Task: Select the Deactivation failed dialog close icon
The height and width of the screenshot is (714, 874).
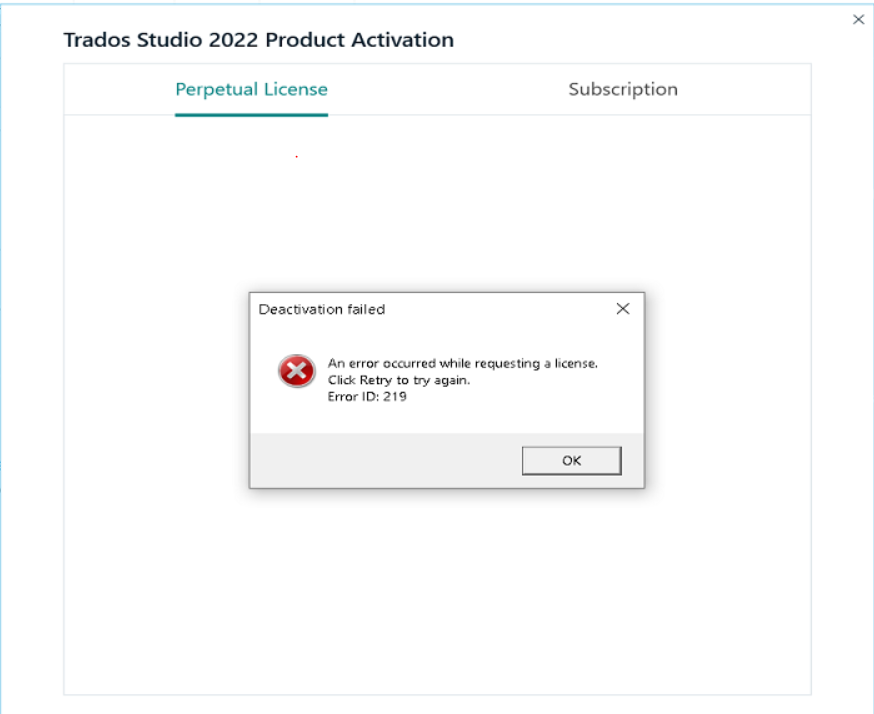Action: tap(622, 309)
